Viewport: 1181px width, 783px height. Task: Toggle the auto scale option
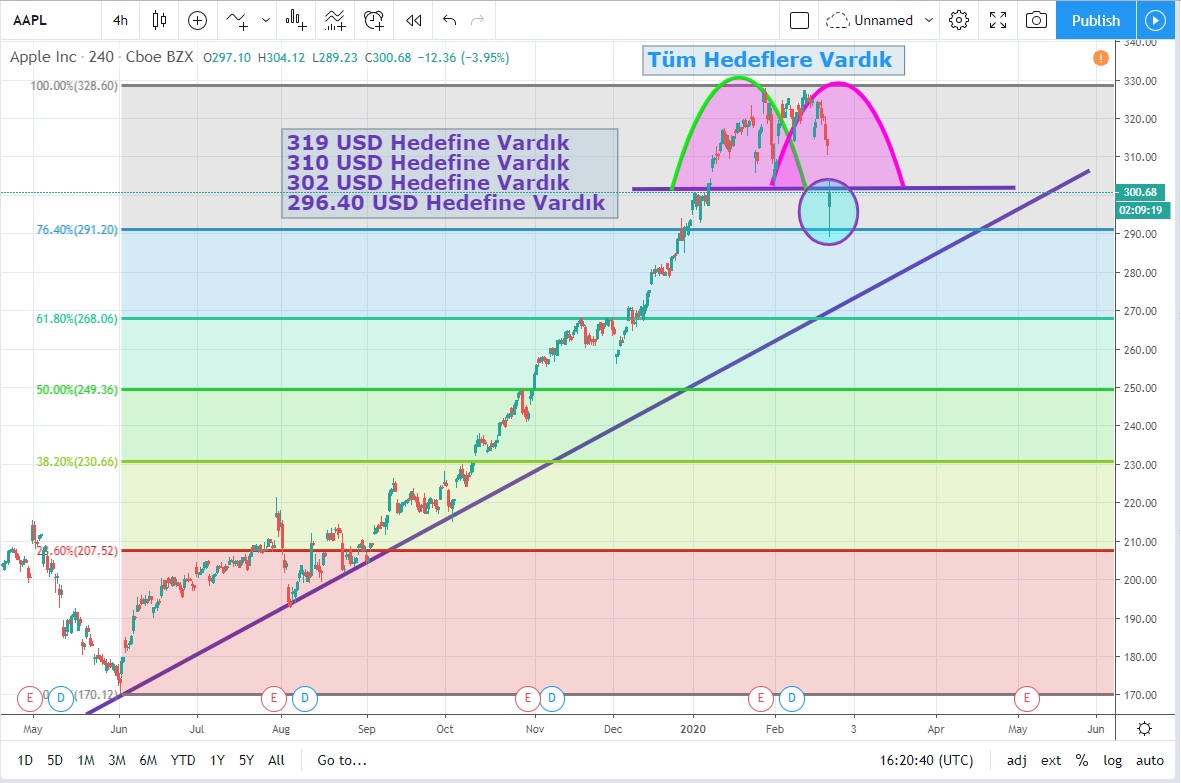click(1149, 760)
